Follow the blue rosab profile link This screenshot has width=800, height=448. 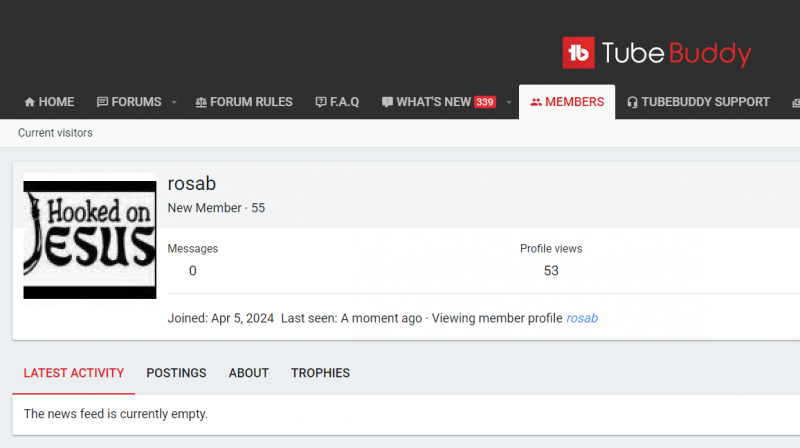pyautogui.click(x=582, y=318)
